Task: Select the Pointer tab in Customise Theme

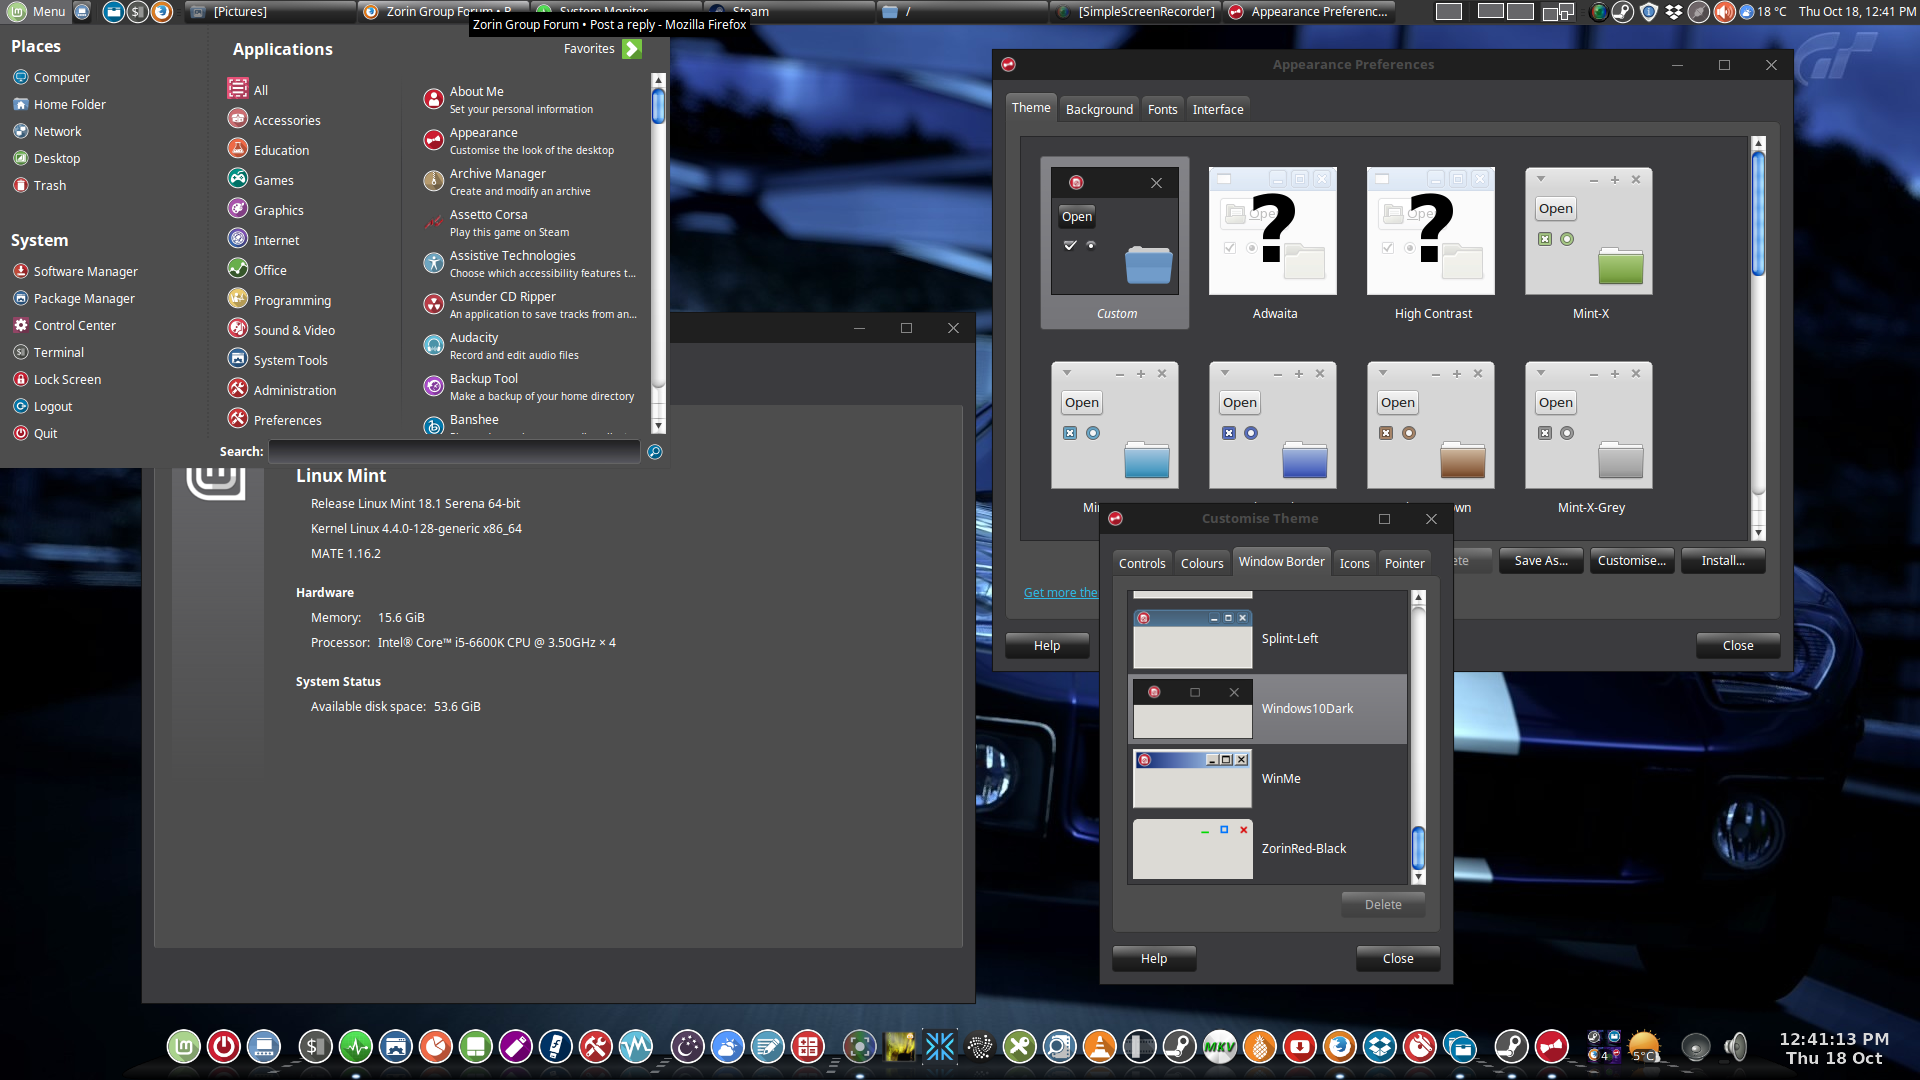Action: pos(1402,563)
